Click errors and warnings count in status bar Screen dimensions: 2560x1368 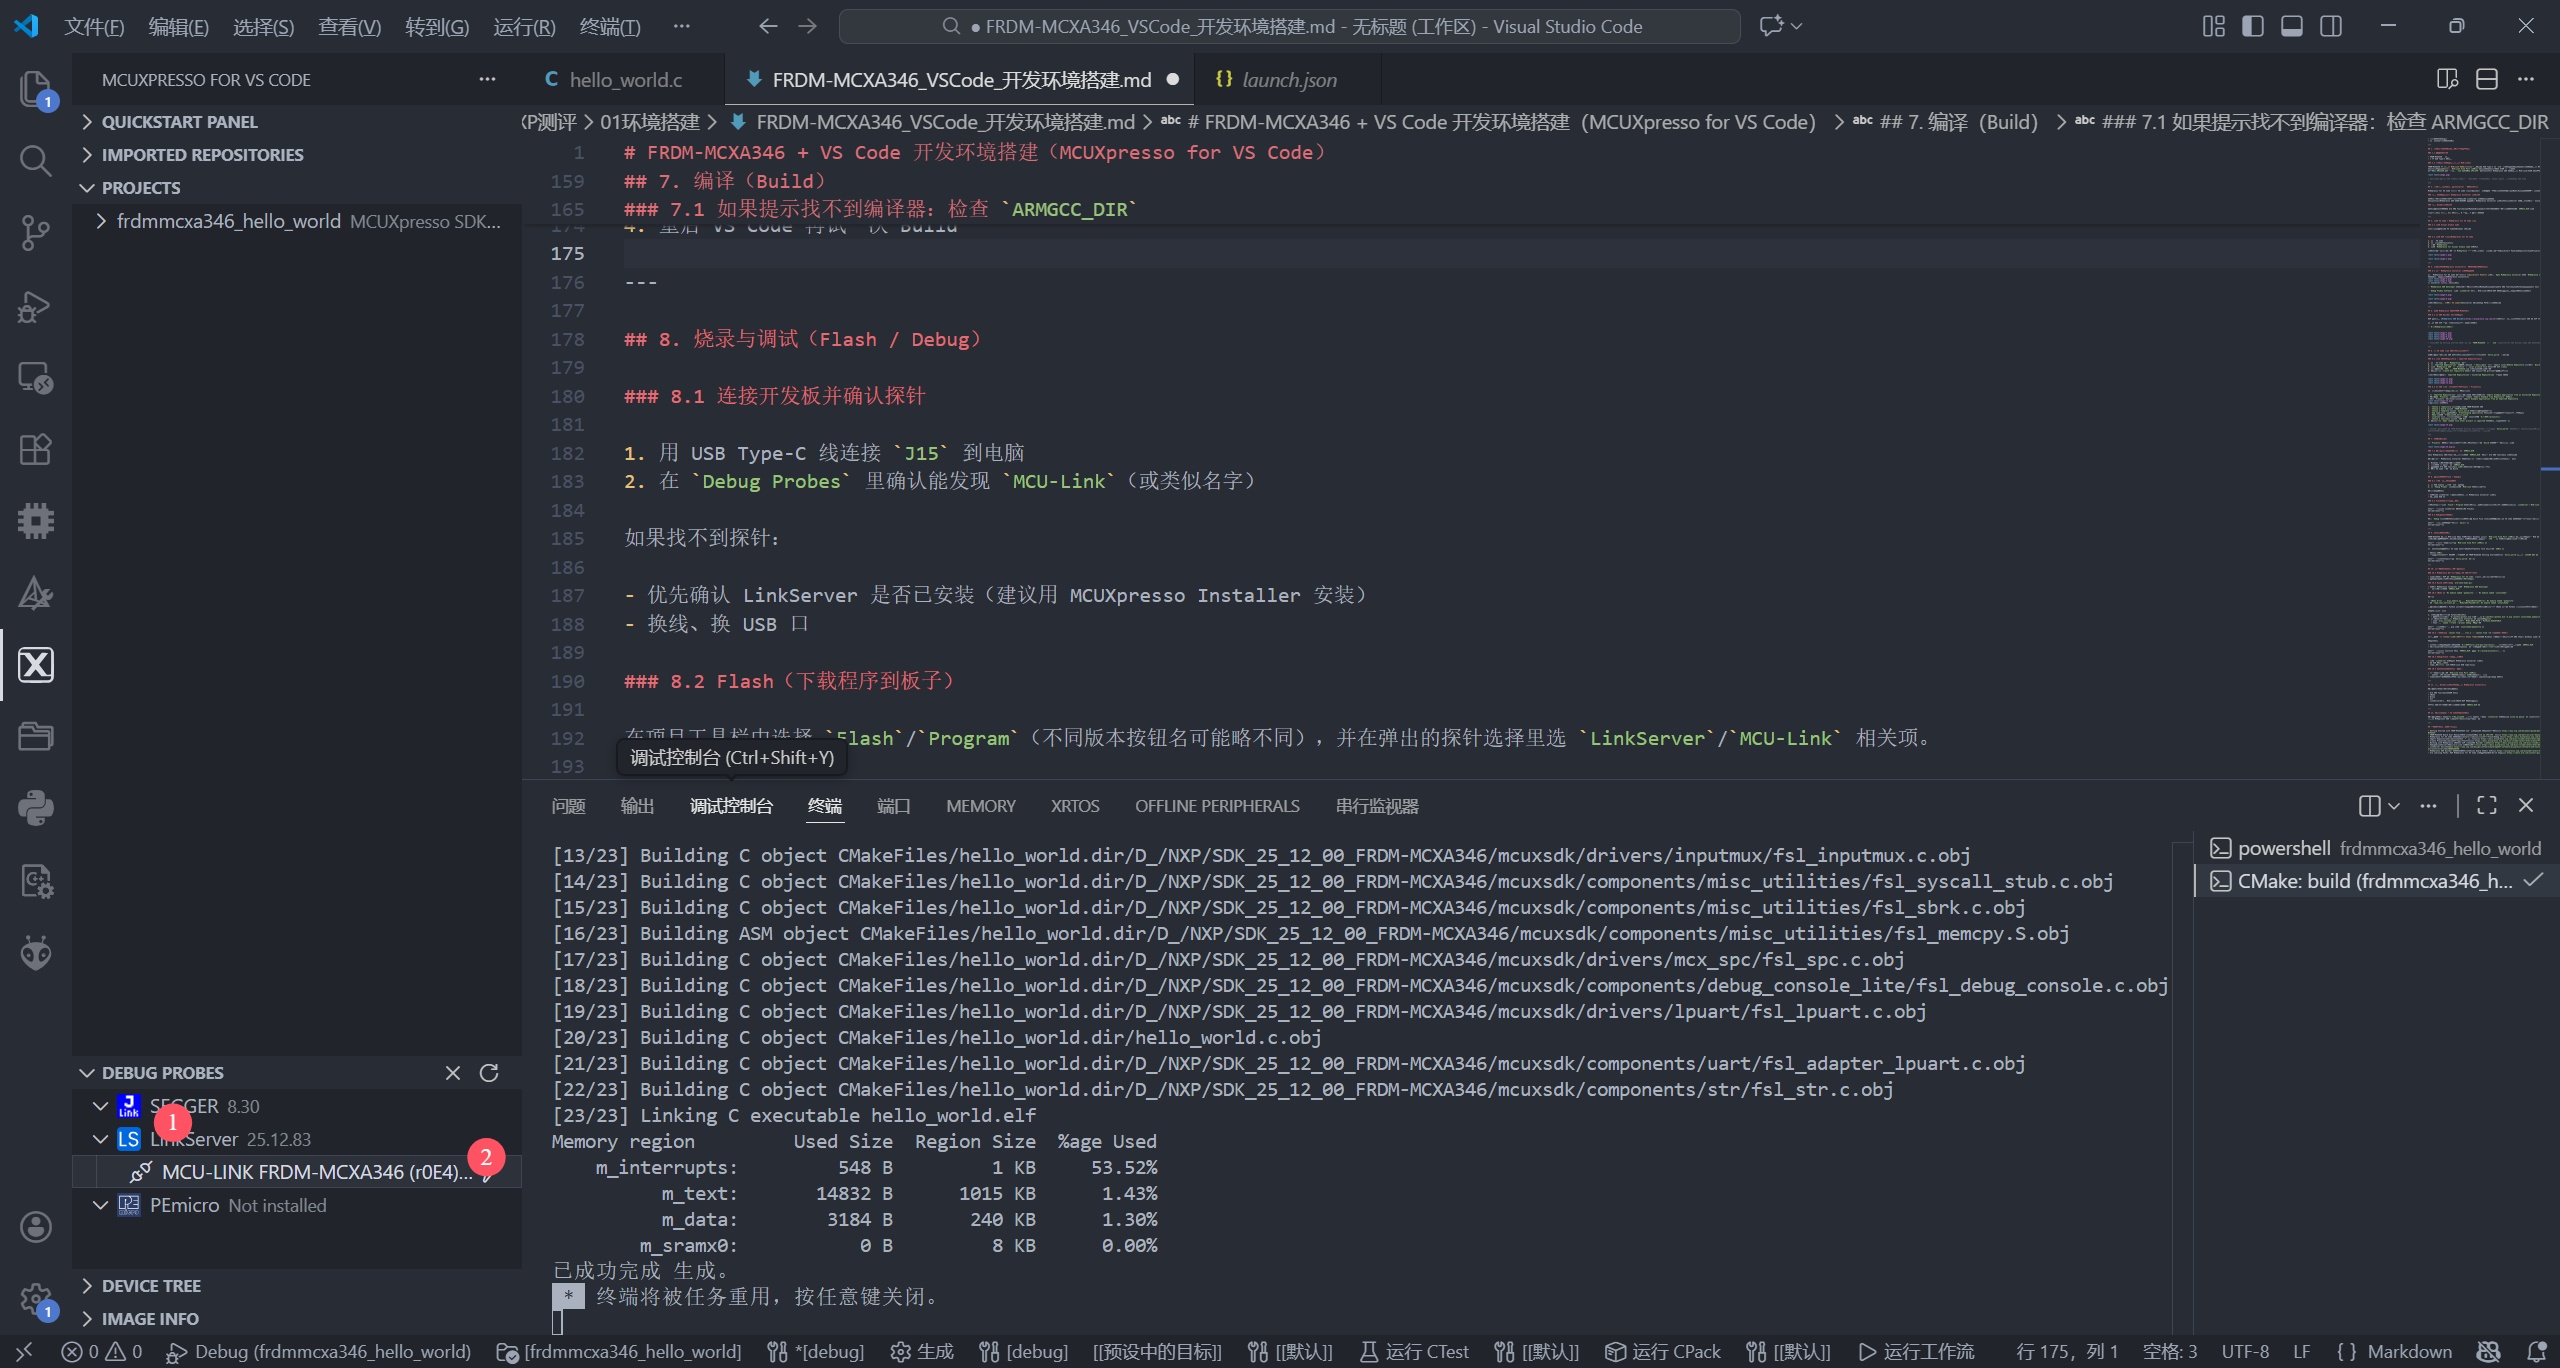click(102, 1352)
